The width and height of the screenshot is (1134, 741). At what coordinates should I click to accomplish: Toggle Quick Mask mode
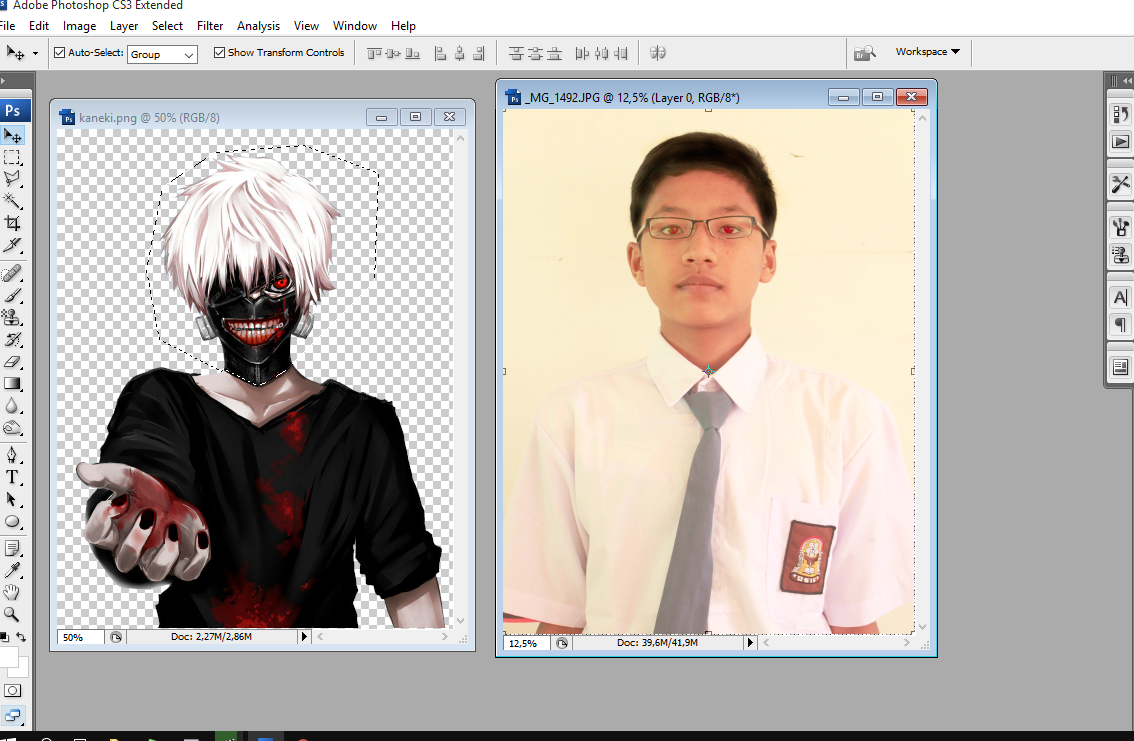coord(12,690)
